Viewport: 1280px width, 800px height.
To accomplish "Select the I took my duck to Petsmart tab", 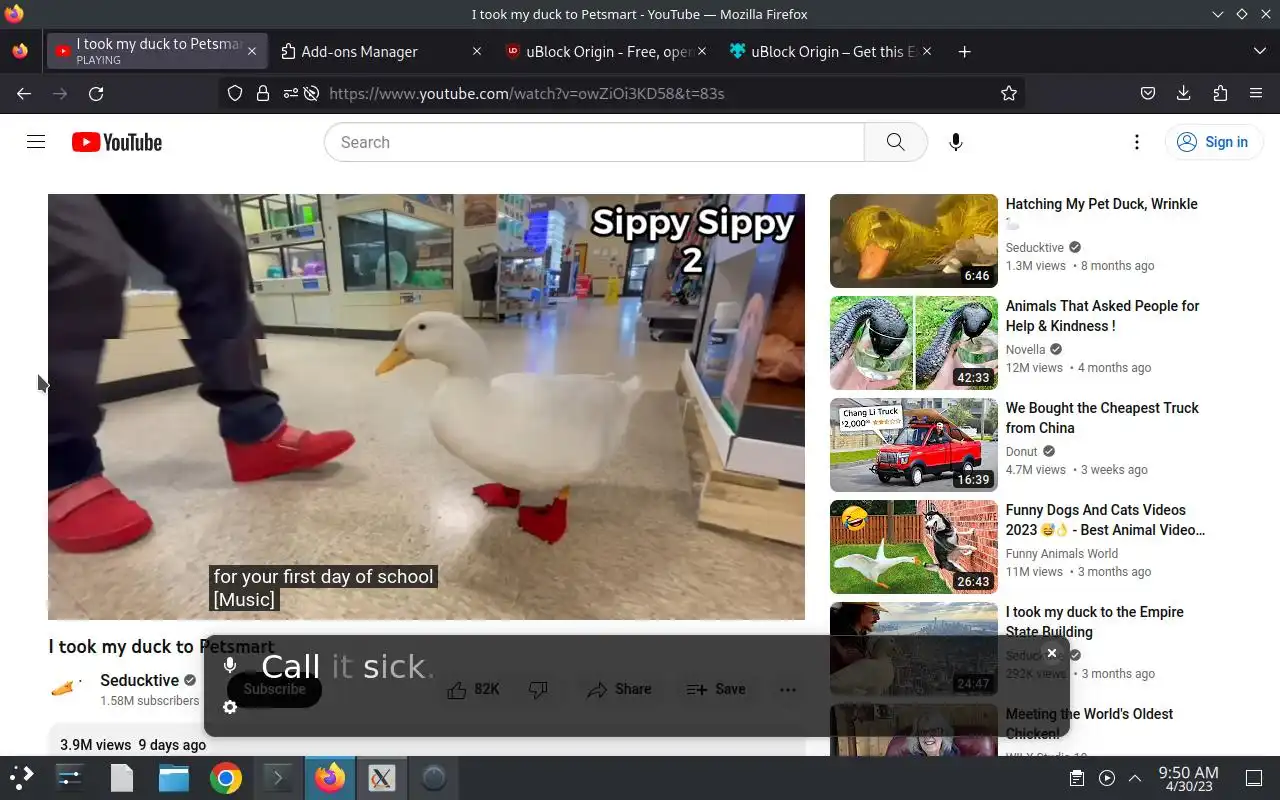I will (x=148, y=51).
